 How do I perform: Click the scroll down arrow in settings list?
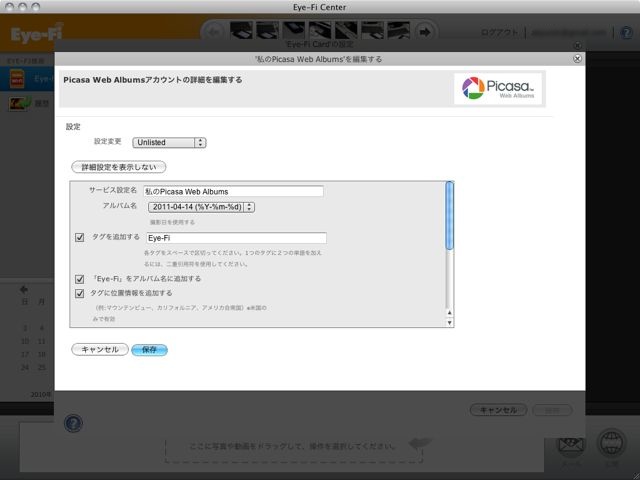(449, 322)
